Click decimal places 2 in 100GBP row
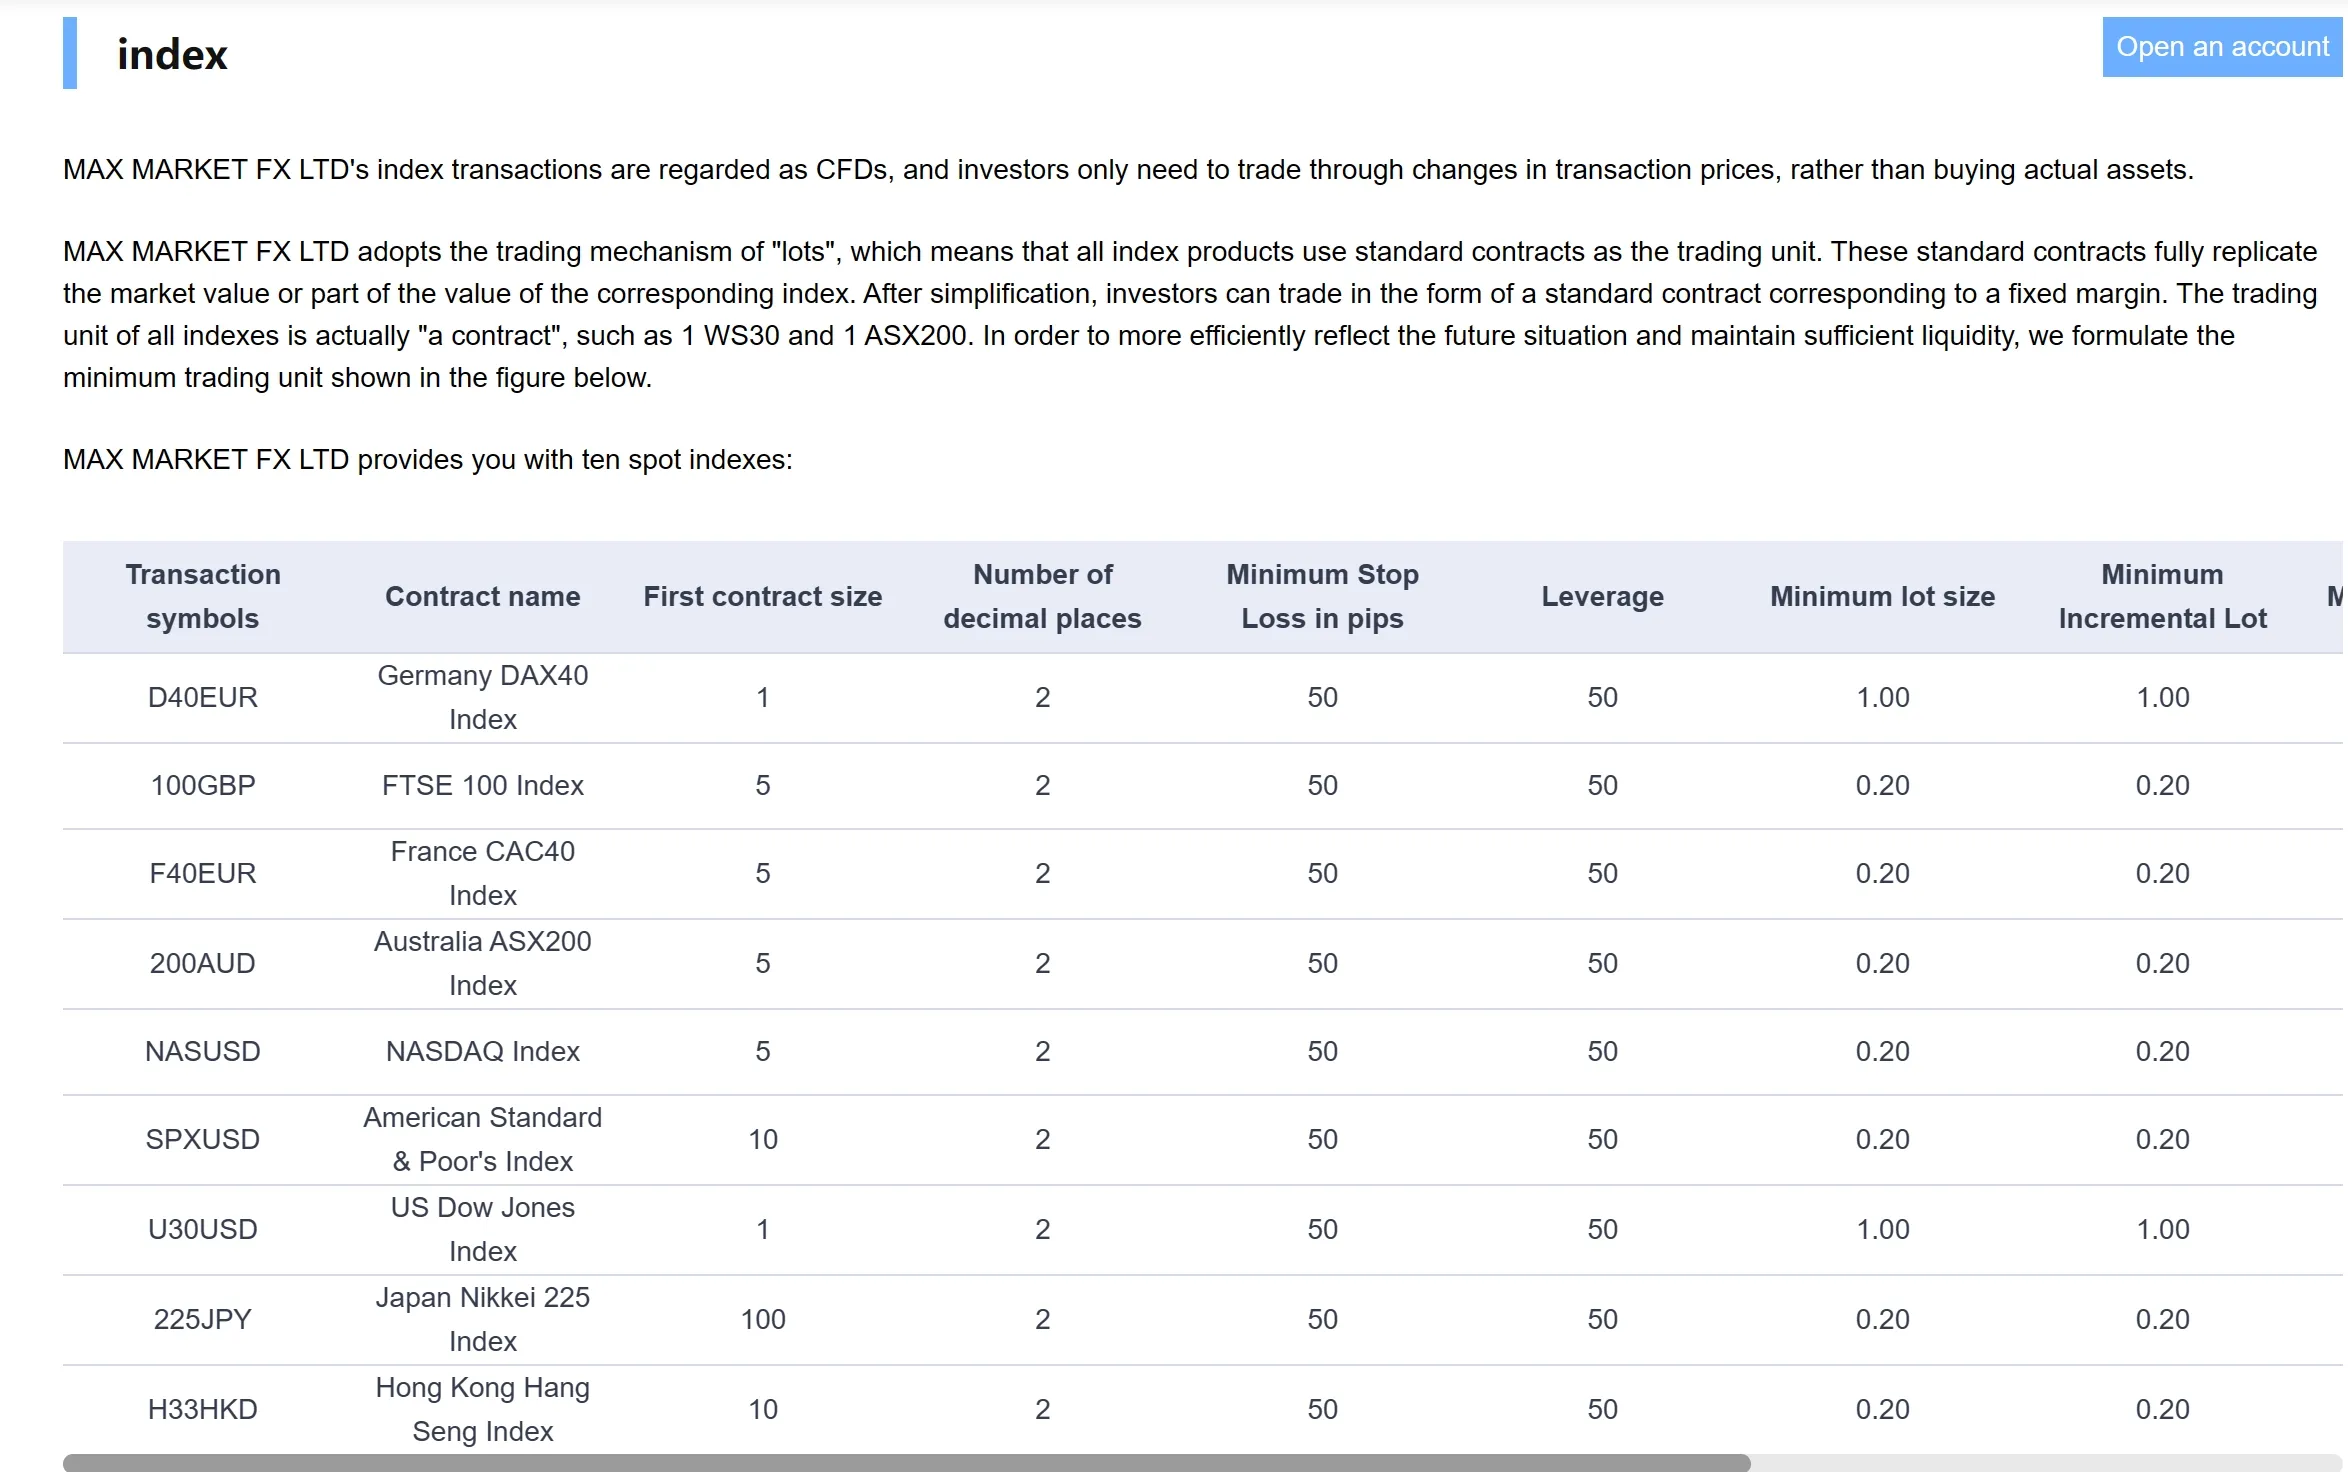2348x1472 pixels. tap(1043, 785)
